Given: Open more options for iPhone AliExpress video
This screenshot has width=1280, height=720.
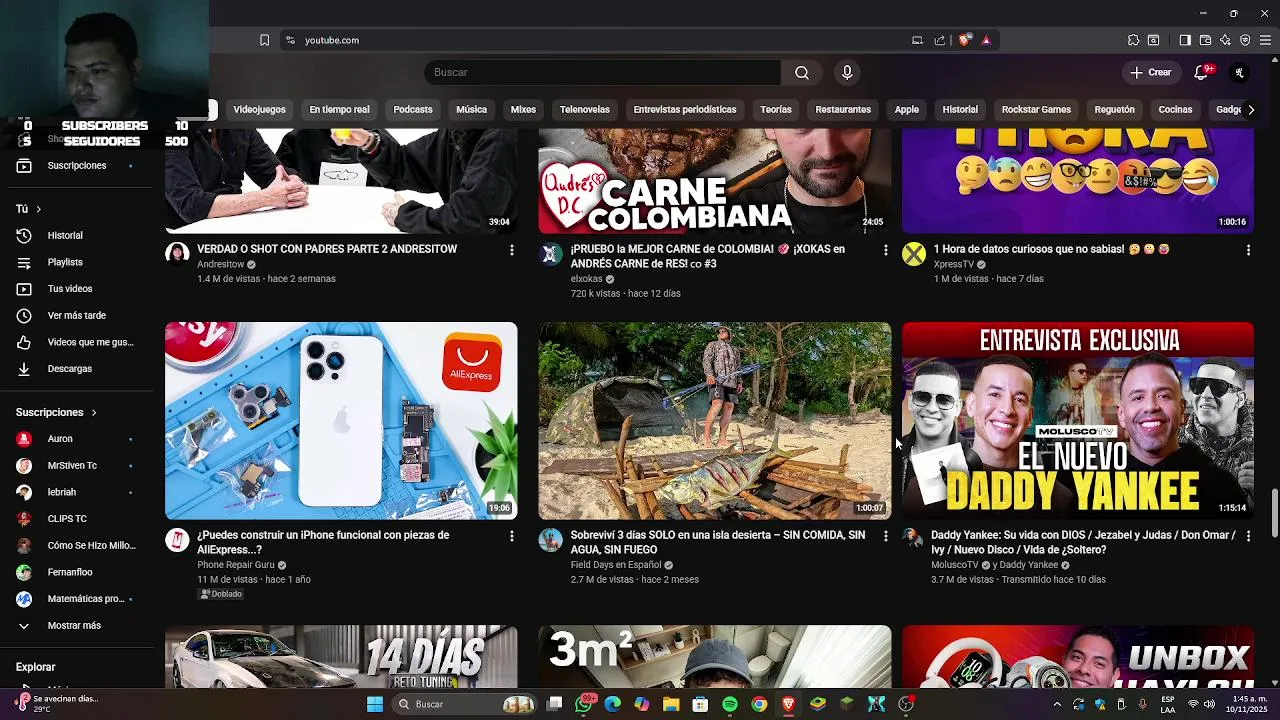Looking at the screenshot, I should pyautogui.click(x=512, y=536).
